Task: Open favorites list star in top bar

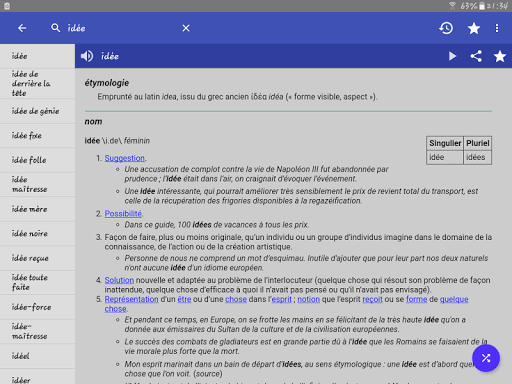Action: pyautogui.click(x=474, y=28)
